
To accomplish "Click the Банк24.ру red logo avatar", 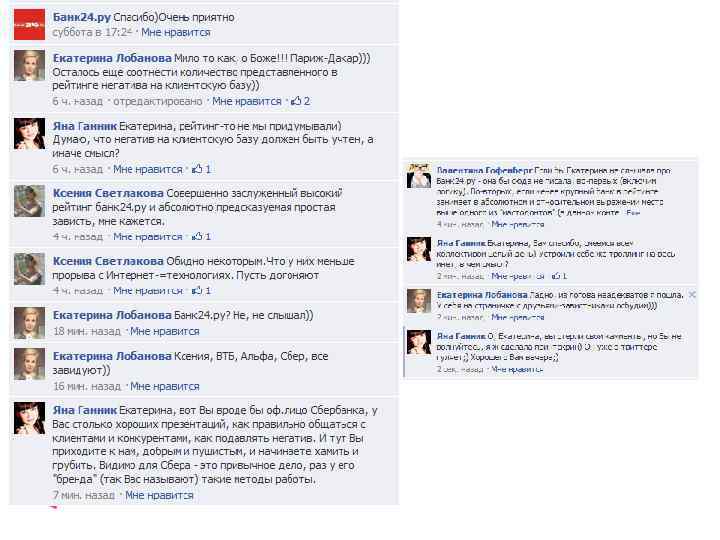I will [x=29, y=24].
